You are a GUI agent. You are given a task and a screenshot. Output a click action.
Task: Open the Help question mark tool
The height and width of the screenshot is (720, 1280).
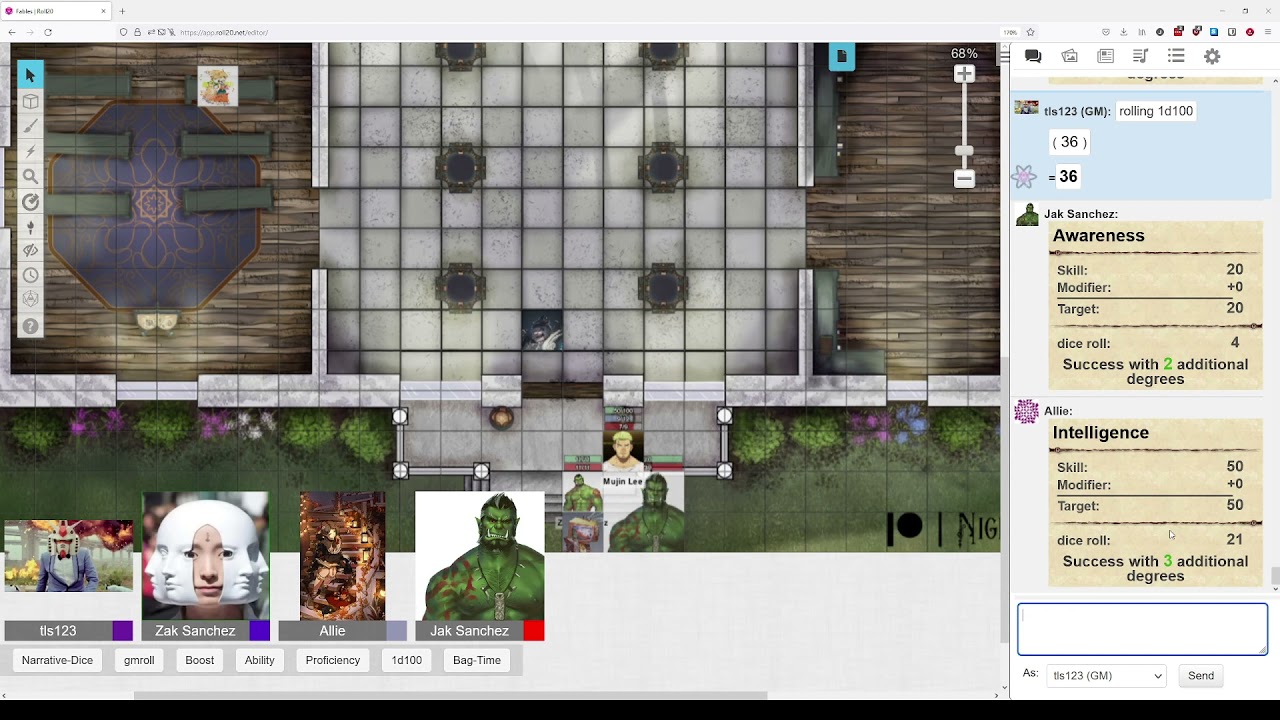coord(30,326)
